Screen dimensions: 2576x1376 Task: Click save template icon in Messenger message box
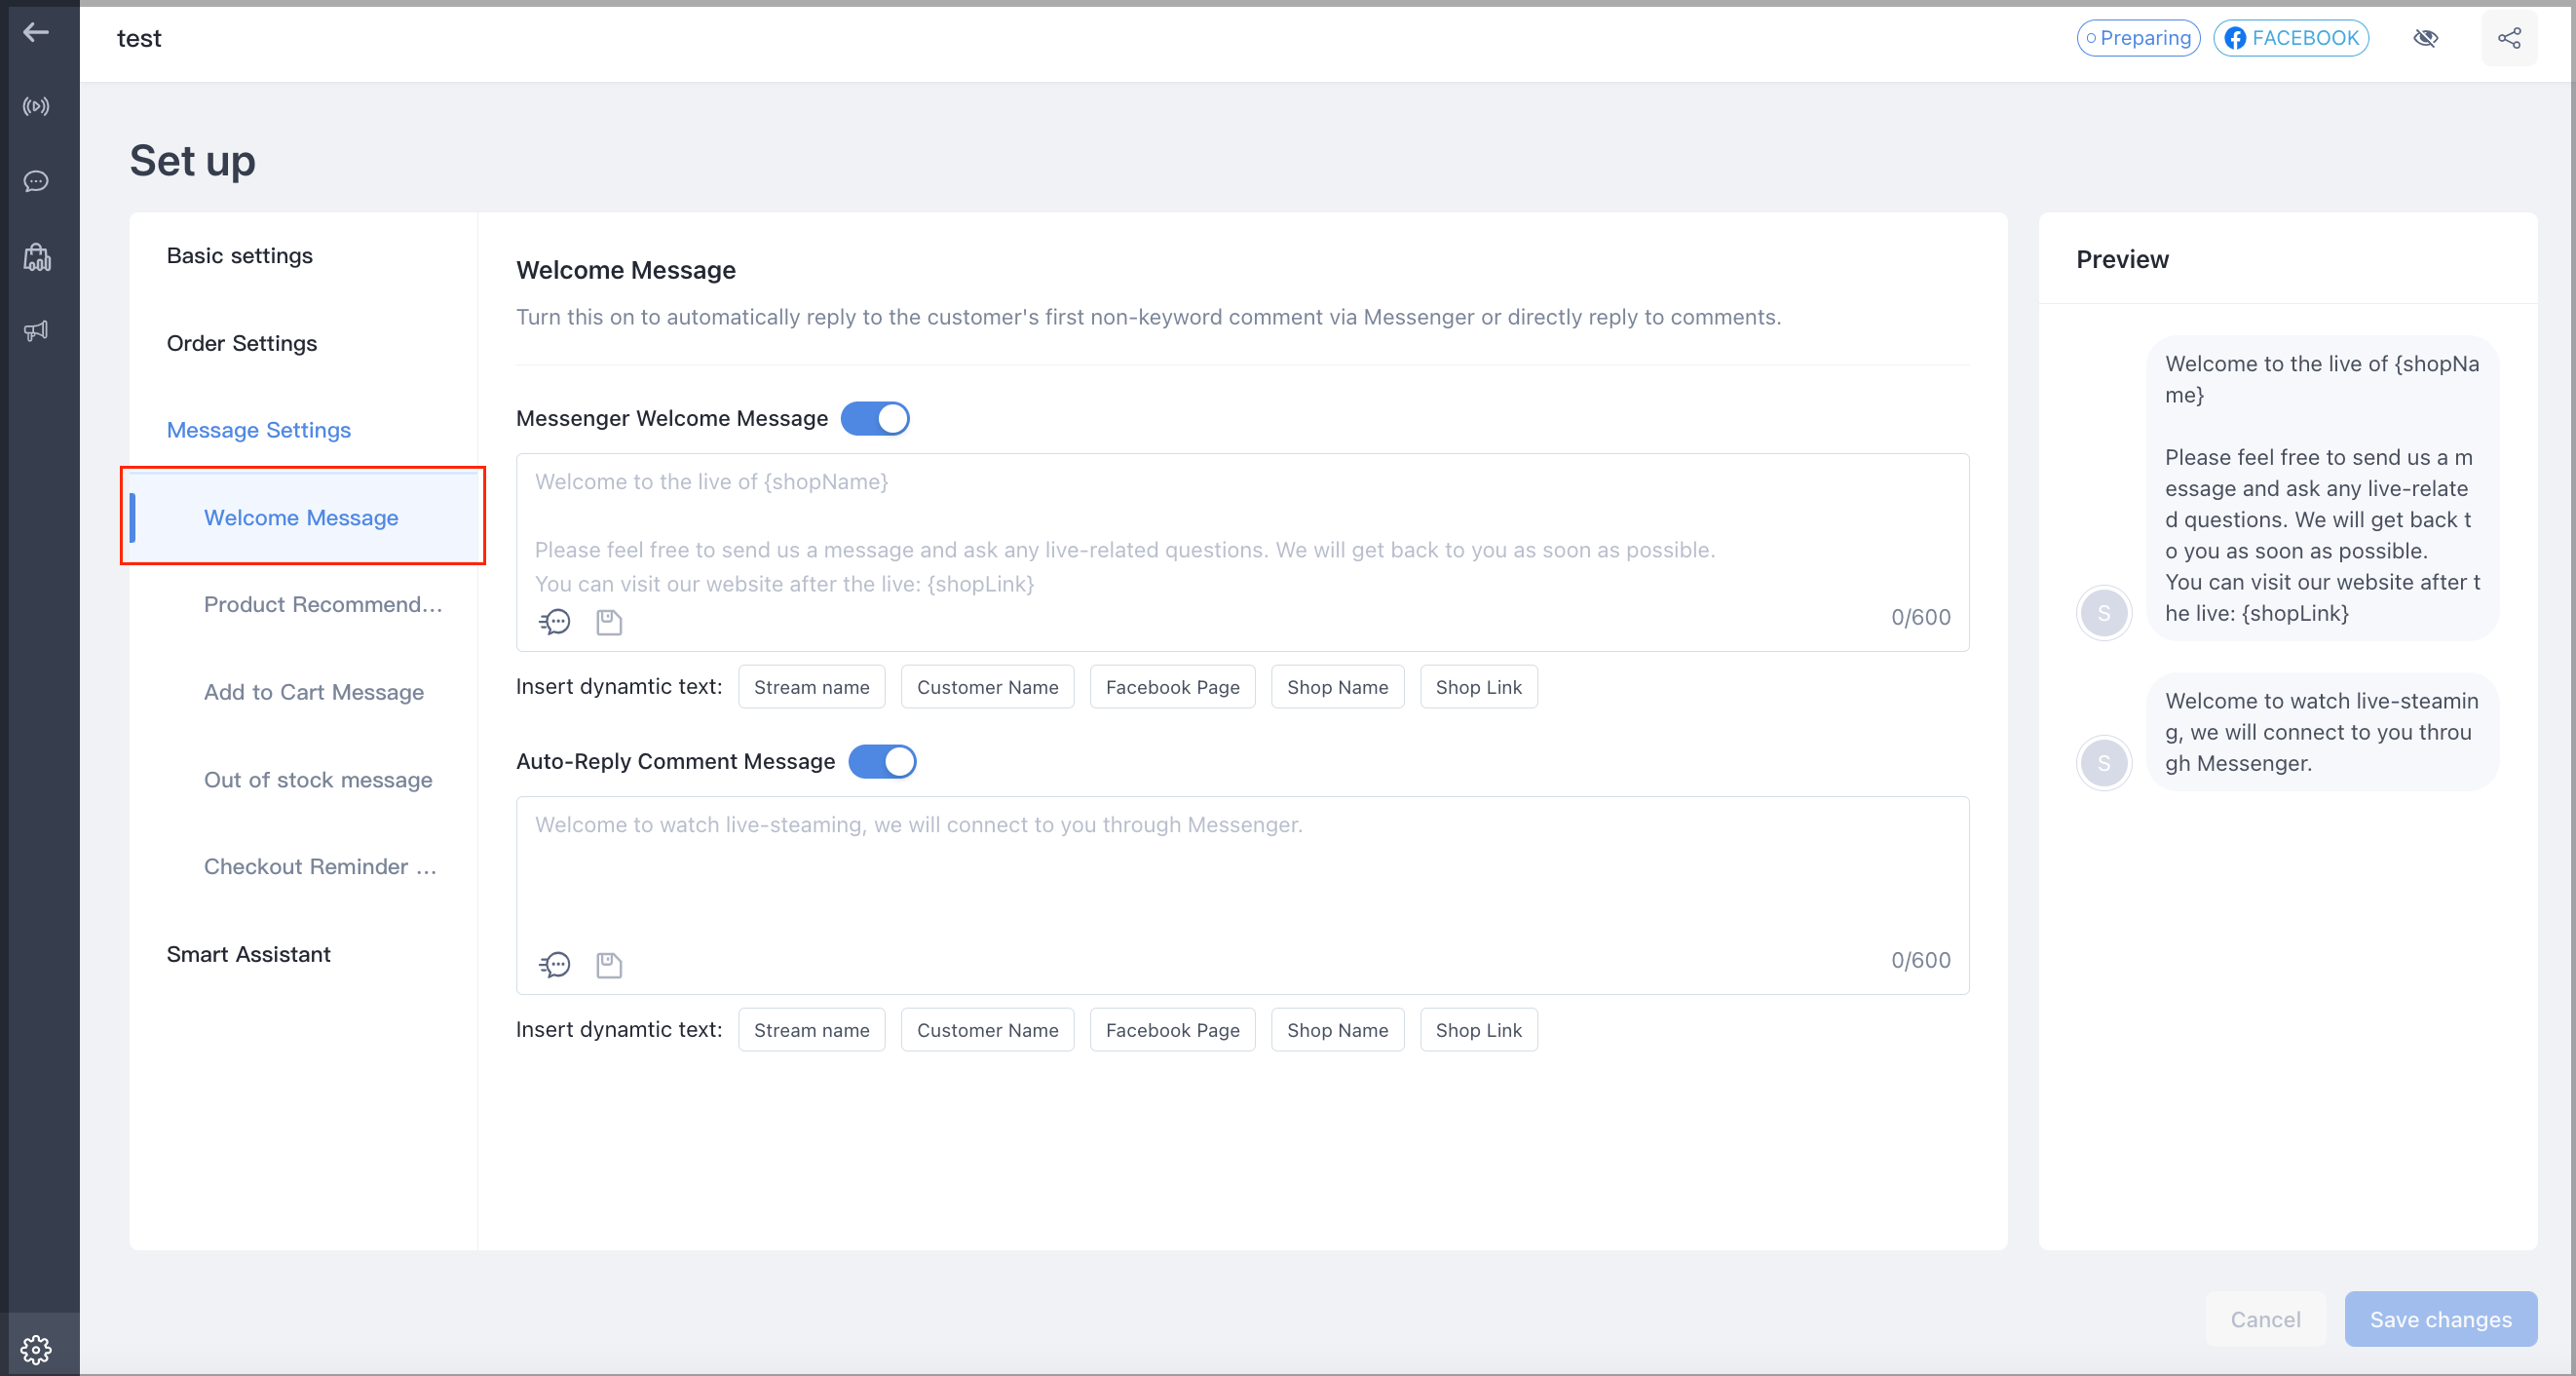[x=609, y=622]
